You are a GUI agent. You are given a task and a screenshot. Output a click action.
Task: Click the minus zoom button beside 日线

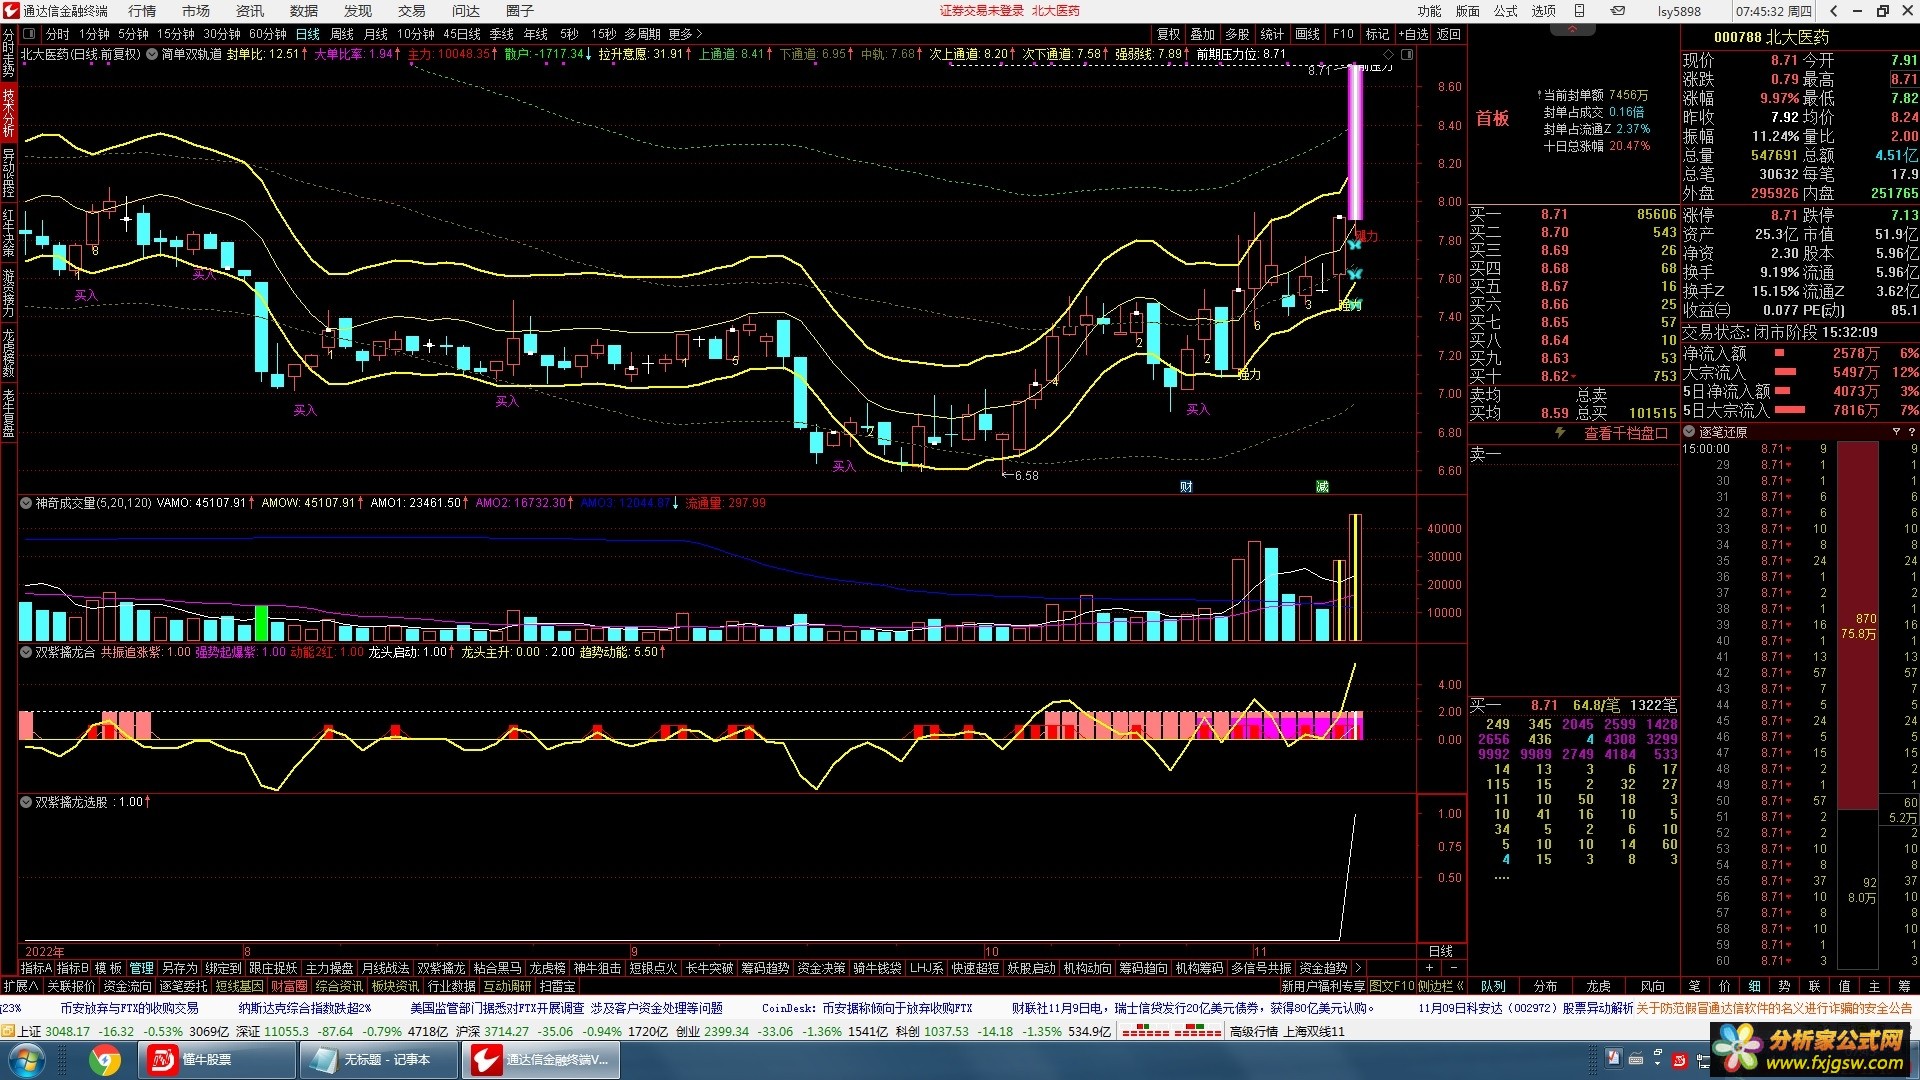click(1453, 968)
